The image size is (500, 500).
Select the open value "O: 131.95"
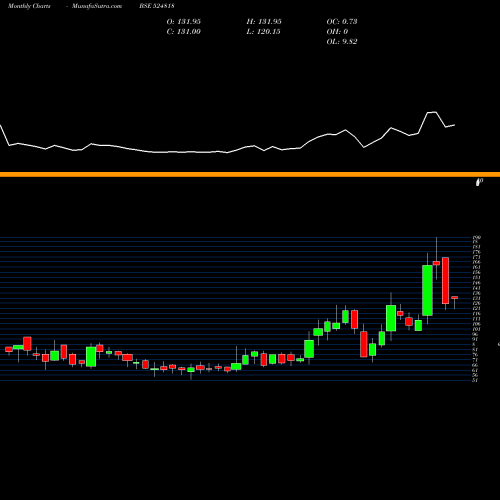tap(184, 22)
